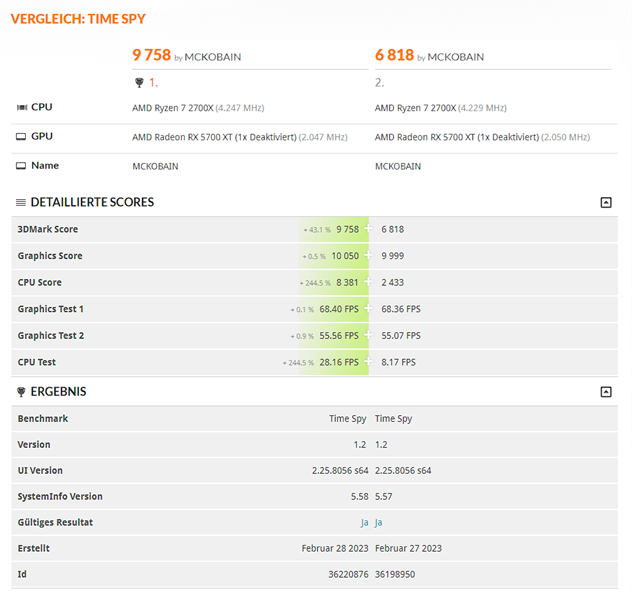The width and height of the screenshot is (632, 593).
Task: Click the Ergebnis heading text
Action: click(58, 391)
